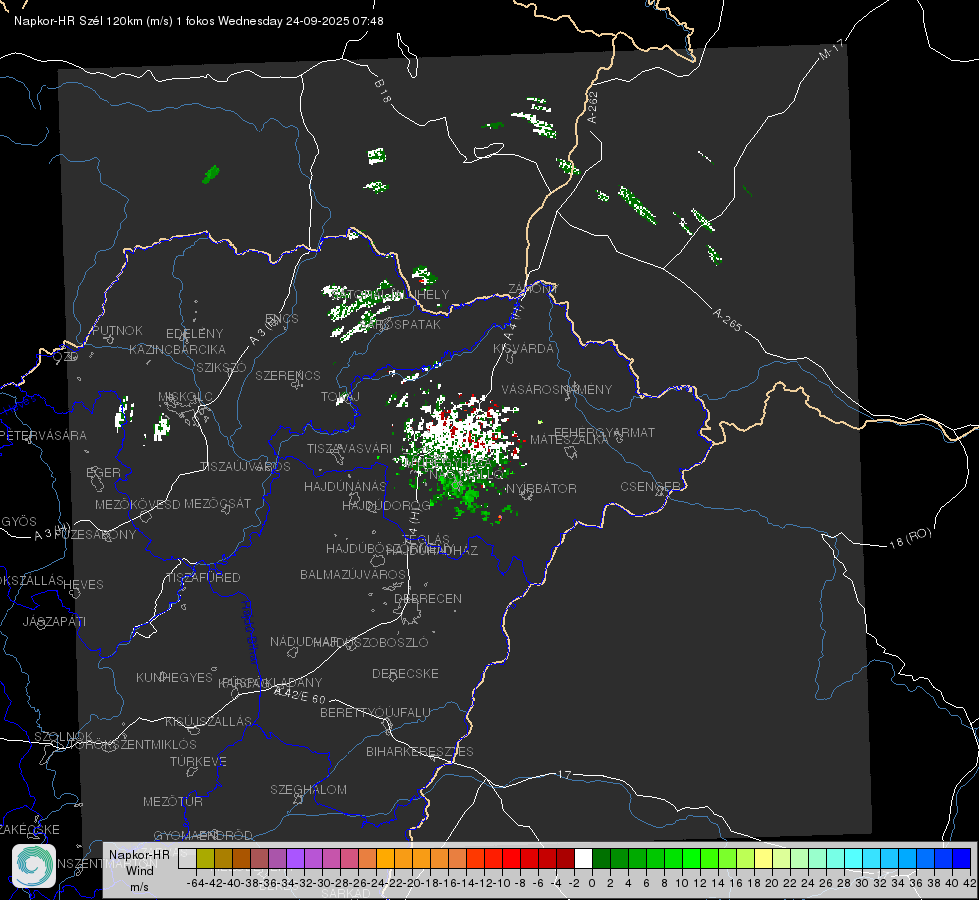This screenshot has height=900, width=979.
Task: Select the Hajdú-Bihar county label
Action: coord(250,632)
